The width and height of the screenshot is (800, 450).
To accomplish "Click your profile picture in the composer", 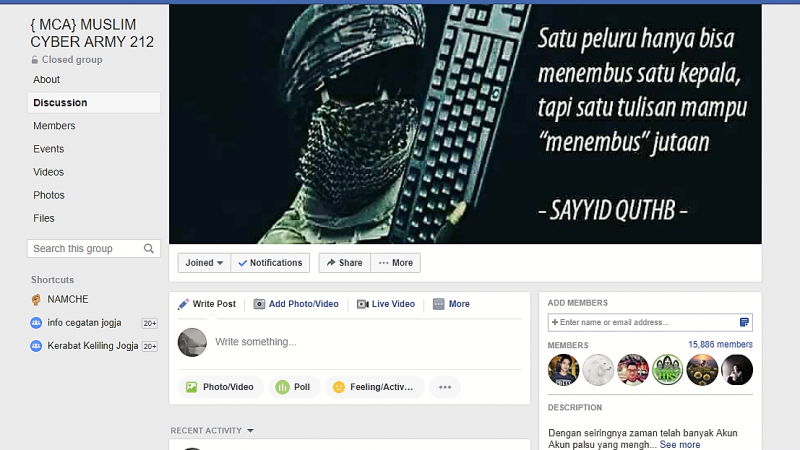I will (192, 342).
